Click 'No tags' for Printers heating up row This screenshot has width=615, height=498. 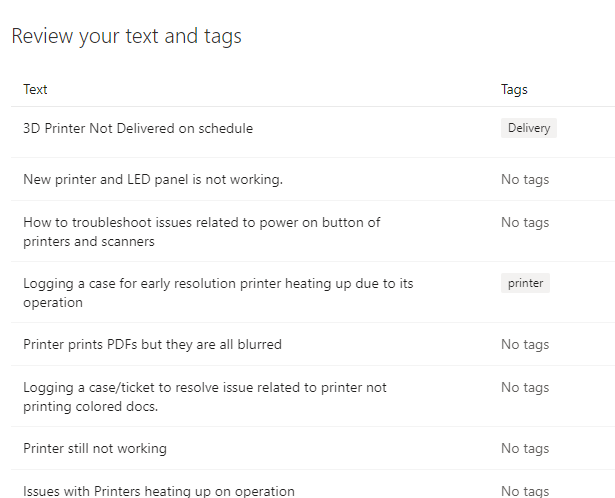[525, 491]
